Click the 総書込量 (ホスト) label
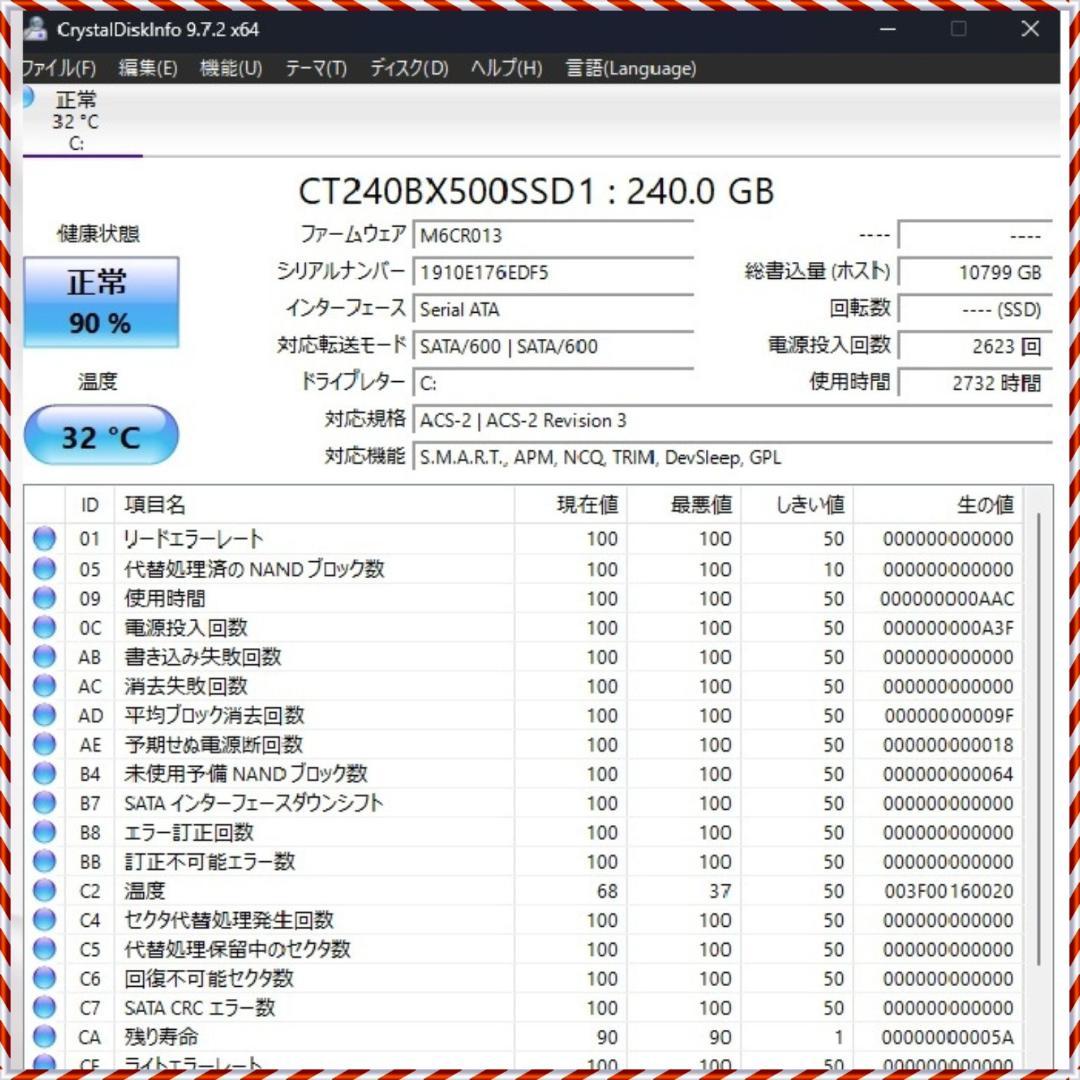The height and width of the screenshot is (1080, 1080). pos(818,271)
